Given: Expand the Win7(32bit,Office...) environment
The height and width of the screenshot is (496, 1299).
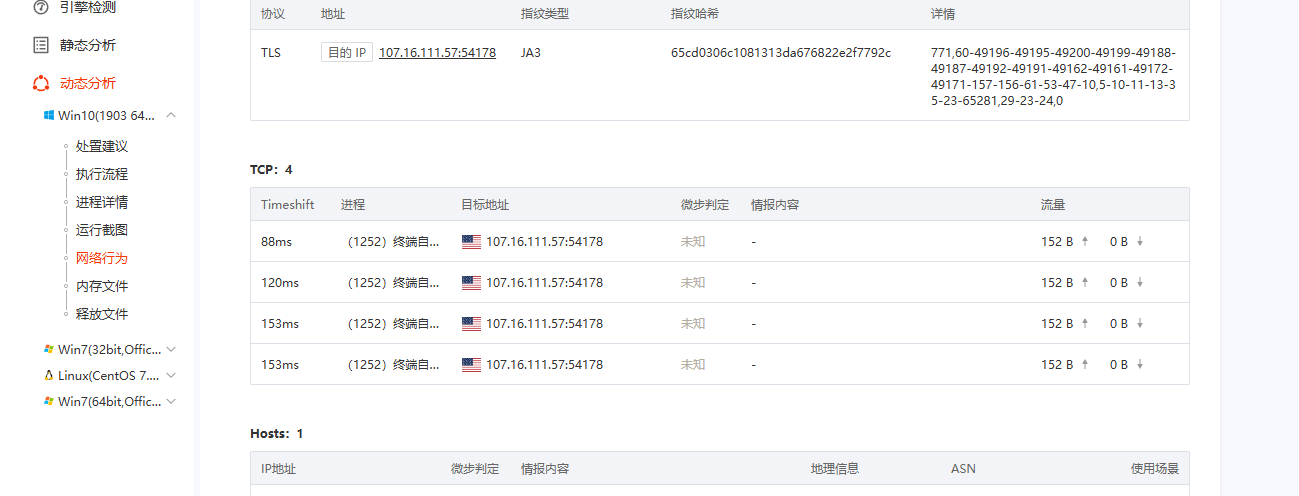Looking at the screenshot, I should tap(171, 349).
